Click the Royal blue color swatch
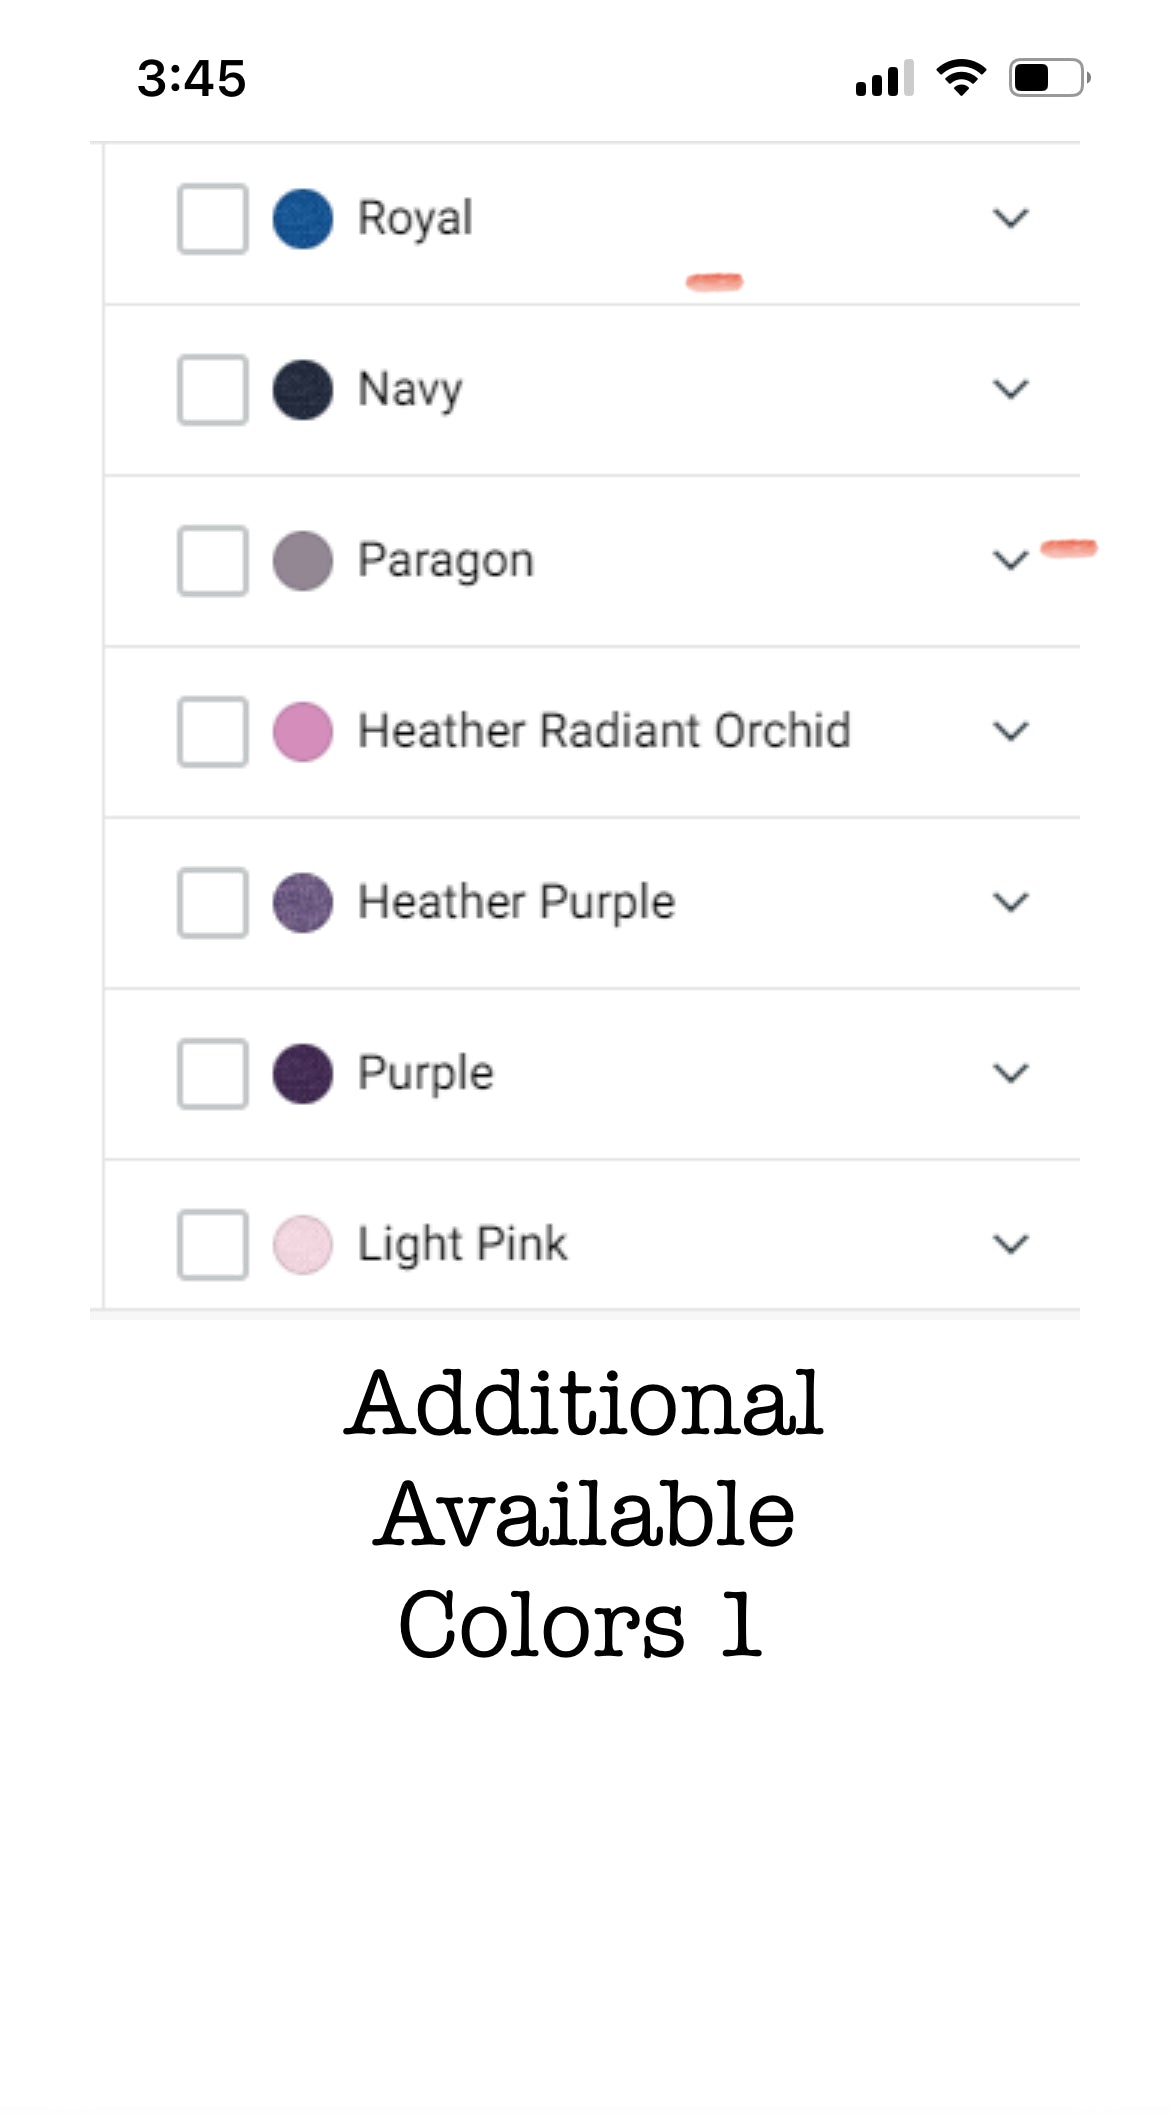 [303, 218]
